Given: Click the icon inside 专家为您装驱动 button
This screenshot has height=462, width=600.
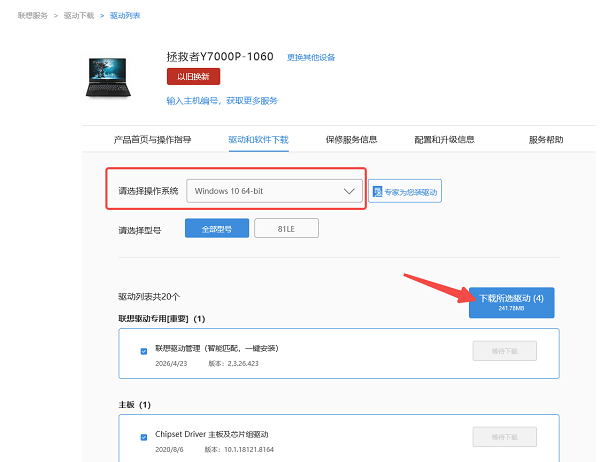Looking at the screenshot, I should 377,191.
